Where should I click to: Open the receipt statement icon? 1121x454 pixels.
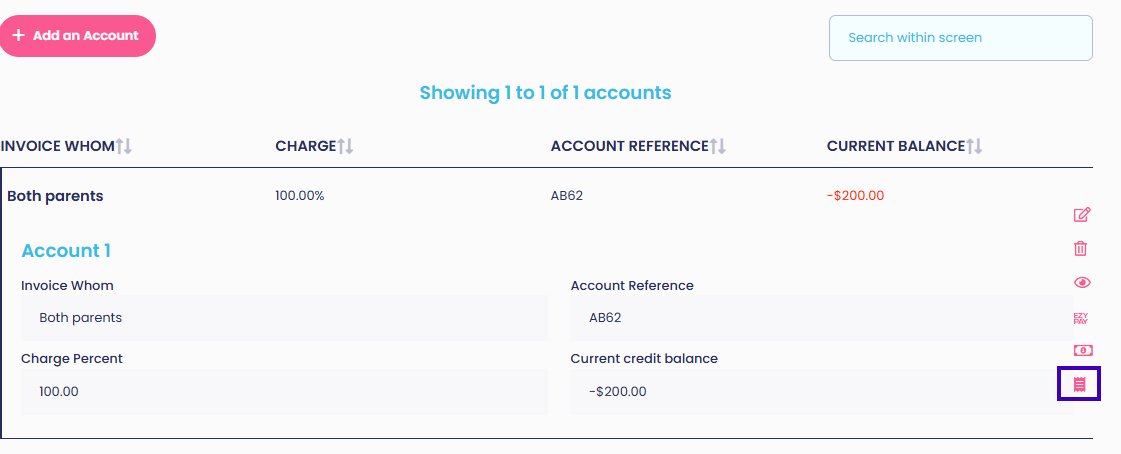tap(1080, 384)
